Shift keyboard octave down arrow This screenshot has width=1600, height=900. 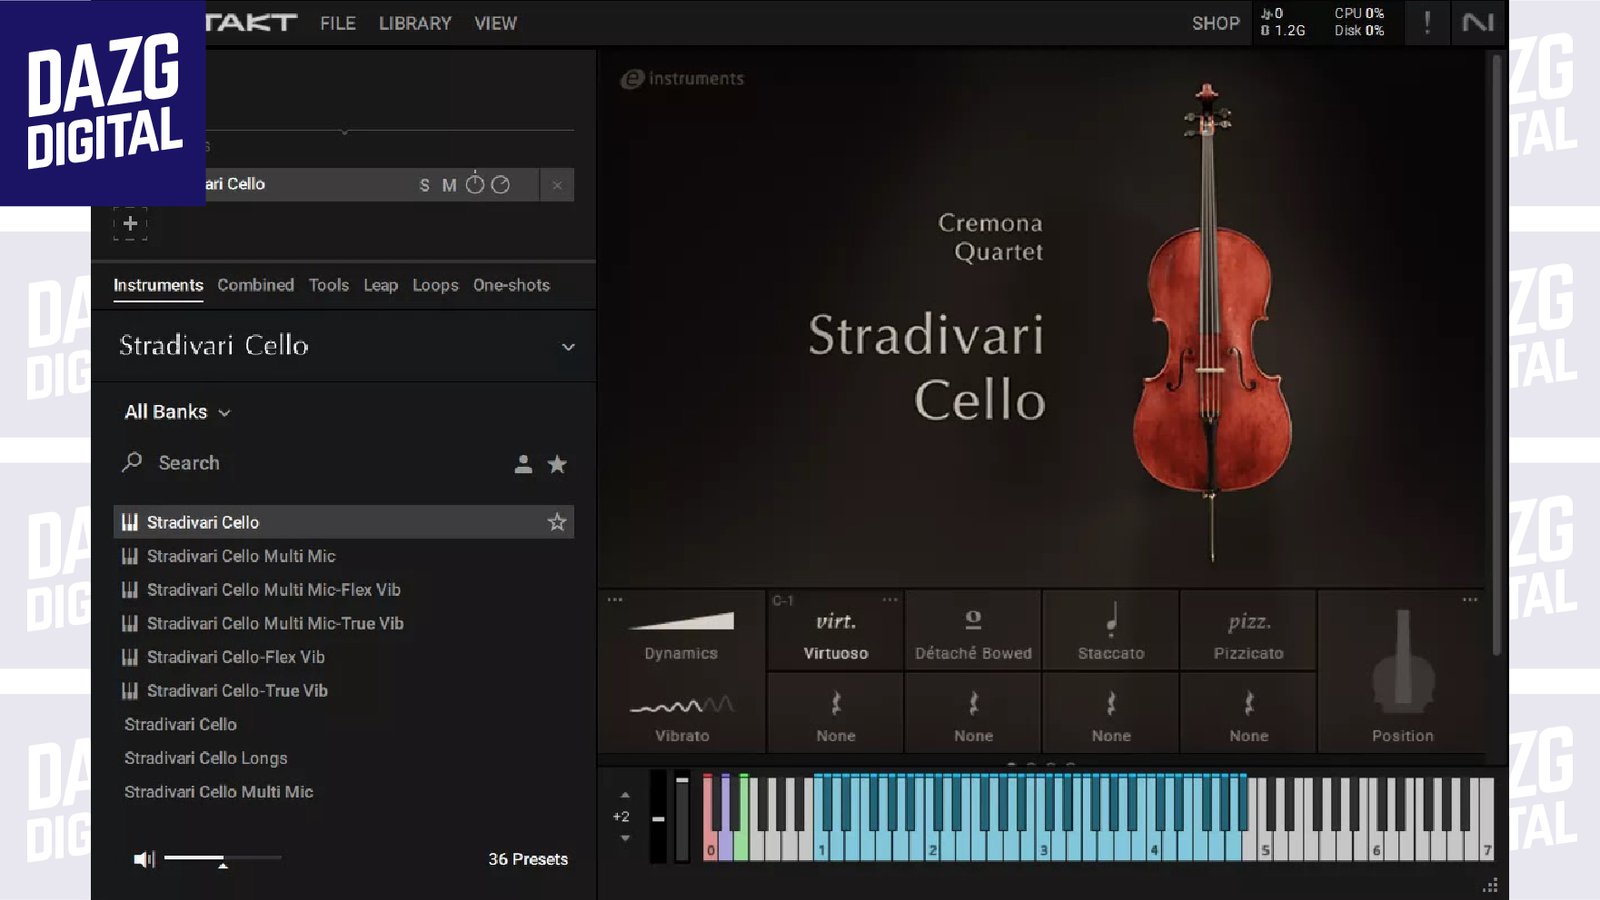coord(625,838)
